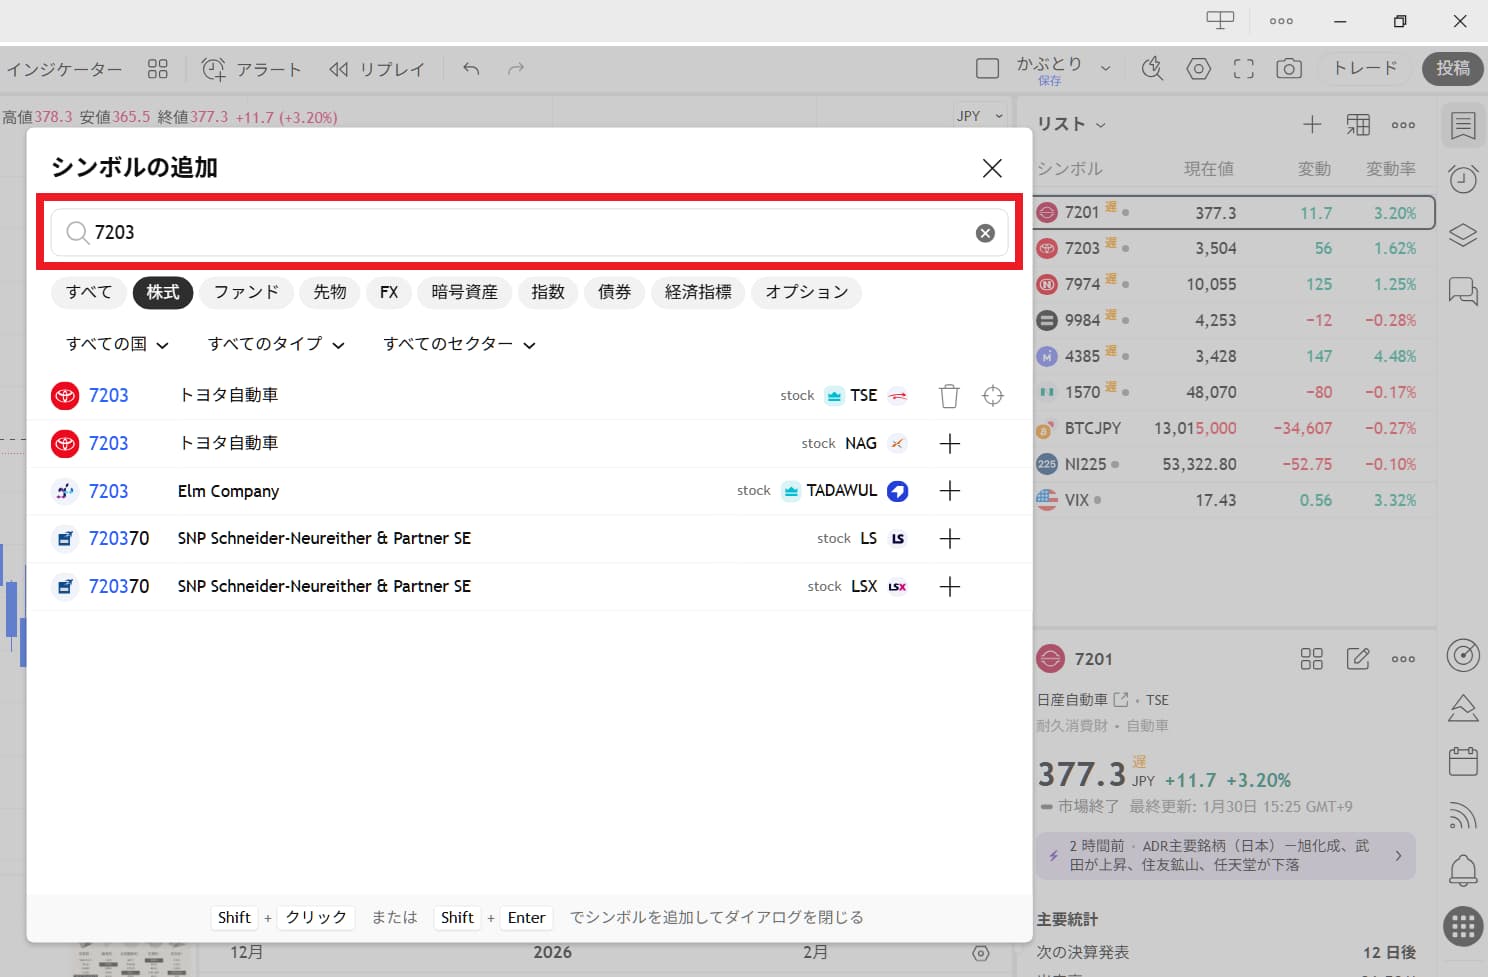Screen dimensions: 1488x977
Task: Open the JPY currency dropdown
Action: [980, 116]
